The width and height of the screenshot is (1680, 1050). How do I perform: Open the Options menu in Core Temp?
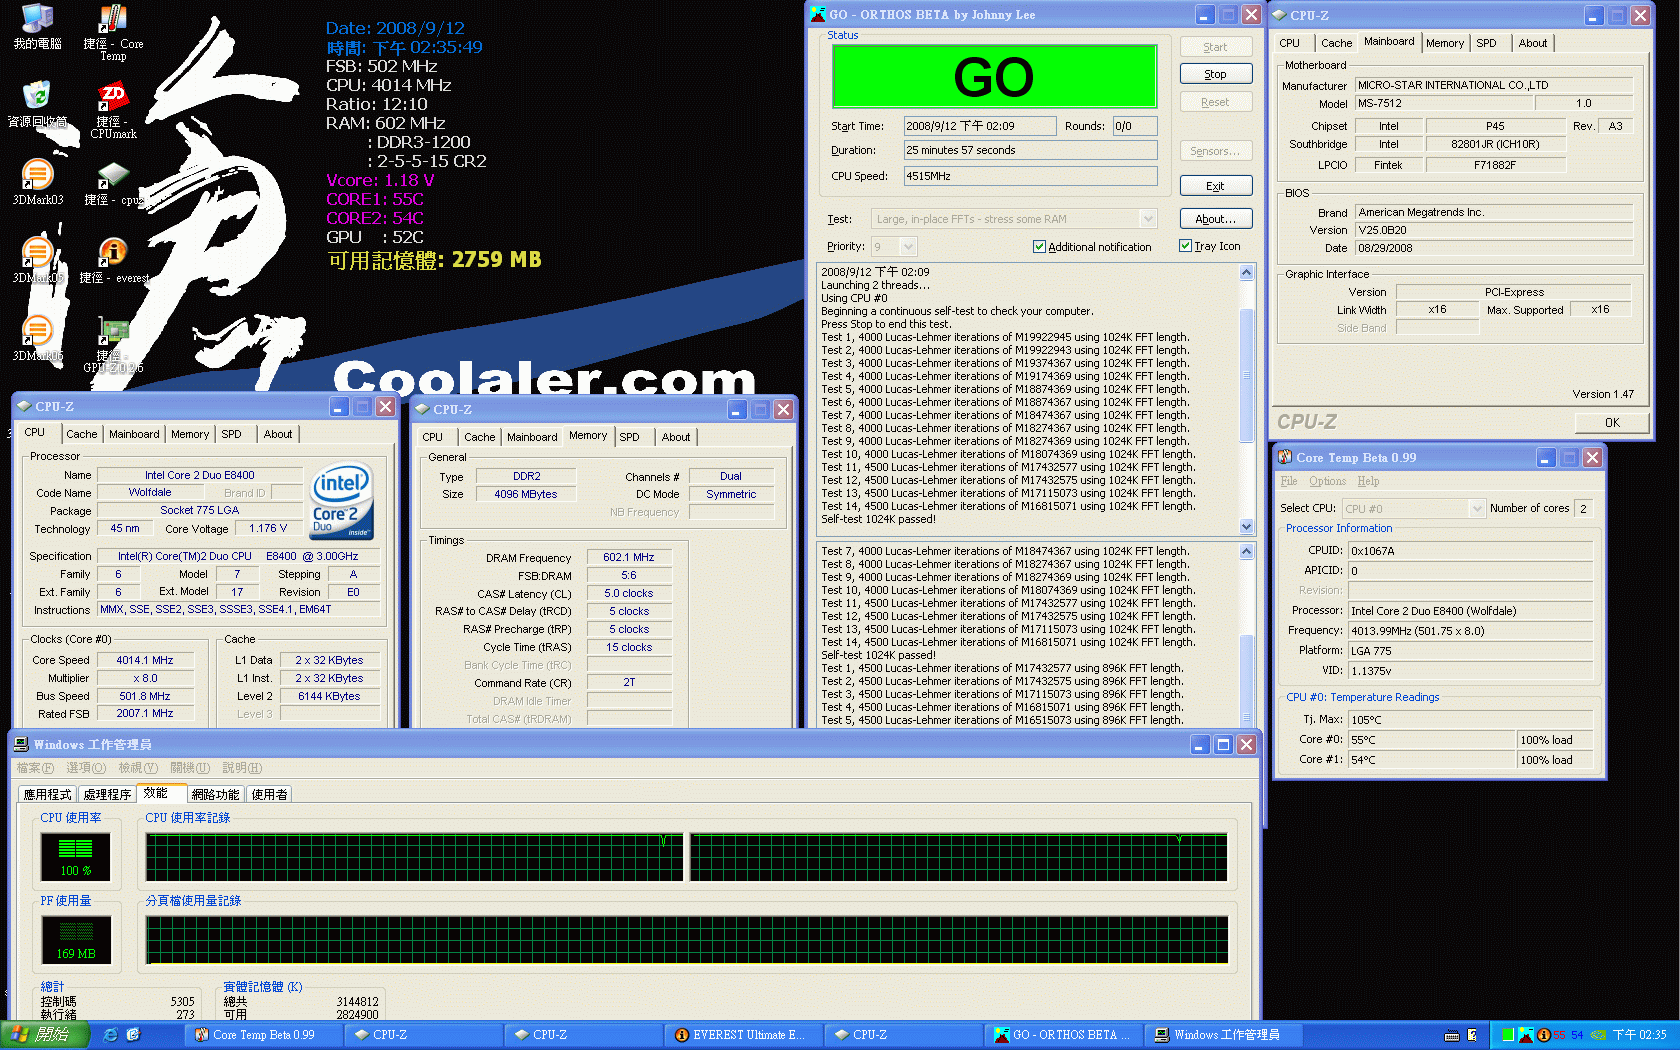click(1327, 481)
